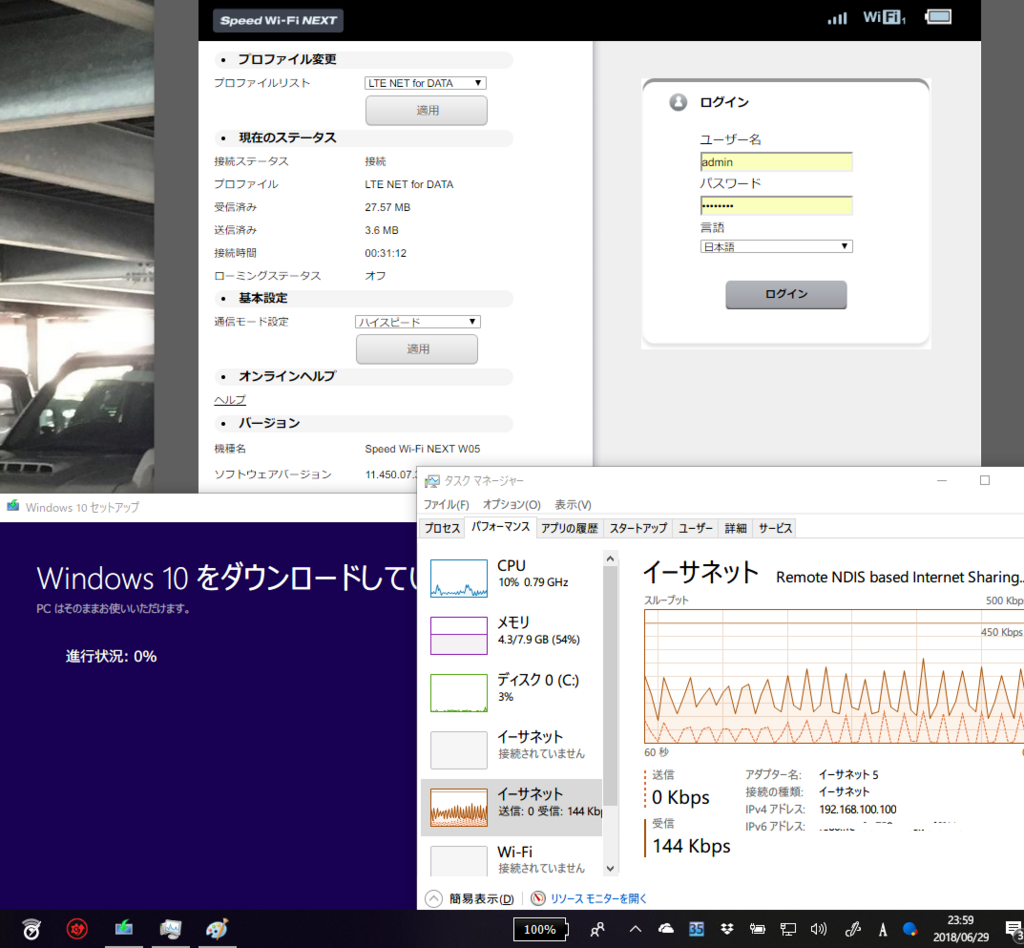
Task: Switch to the スタートアップ tab
Action: point(638,528)
